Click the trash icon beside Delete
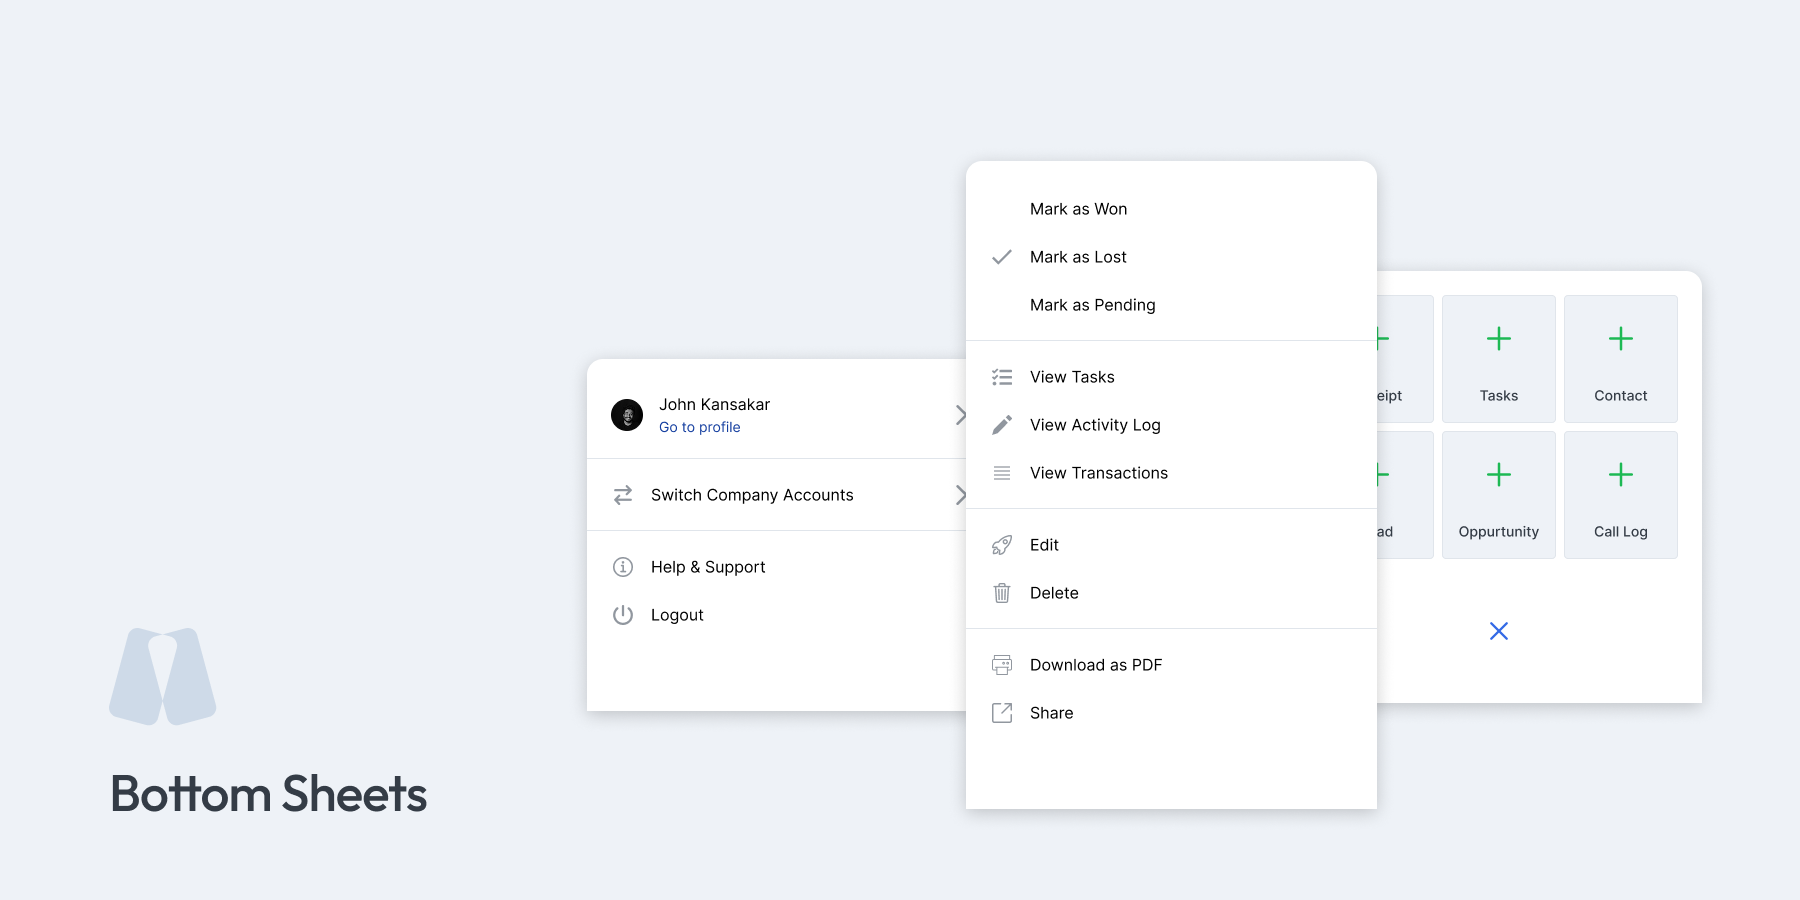 coord(1002,593)
